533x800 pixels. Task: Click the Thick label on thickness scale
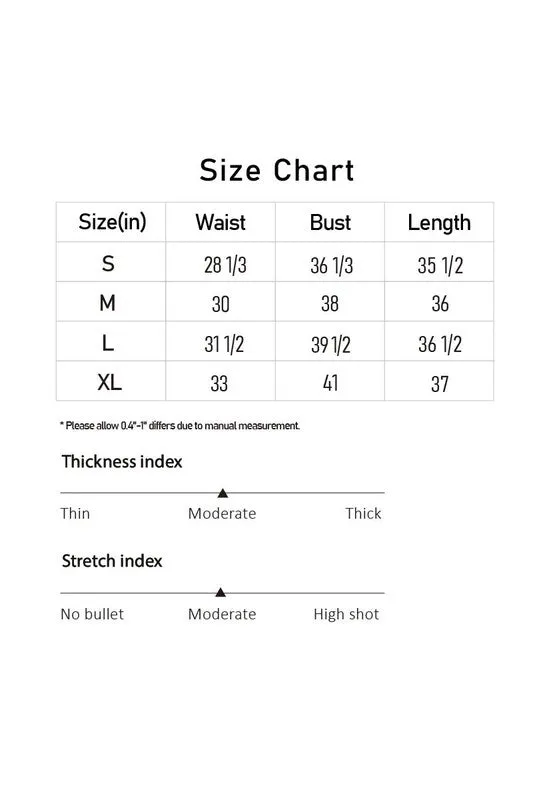point(363,513)
